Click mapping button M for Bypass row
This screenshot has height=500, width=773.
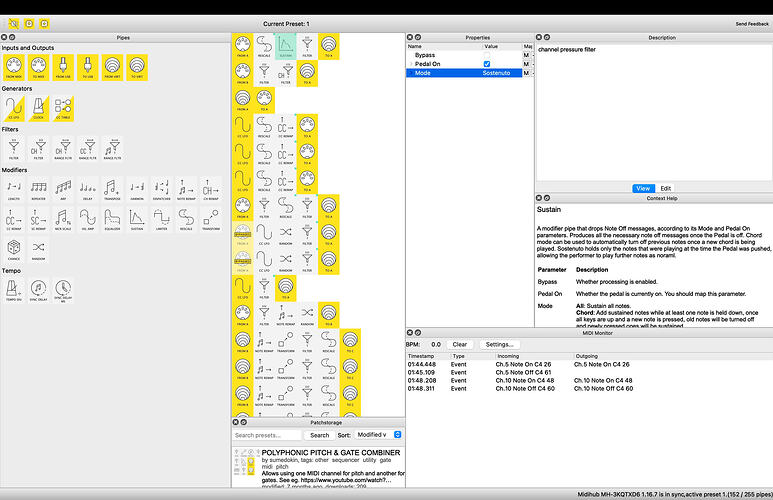pyautogui.click(x=526, y=55)
